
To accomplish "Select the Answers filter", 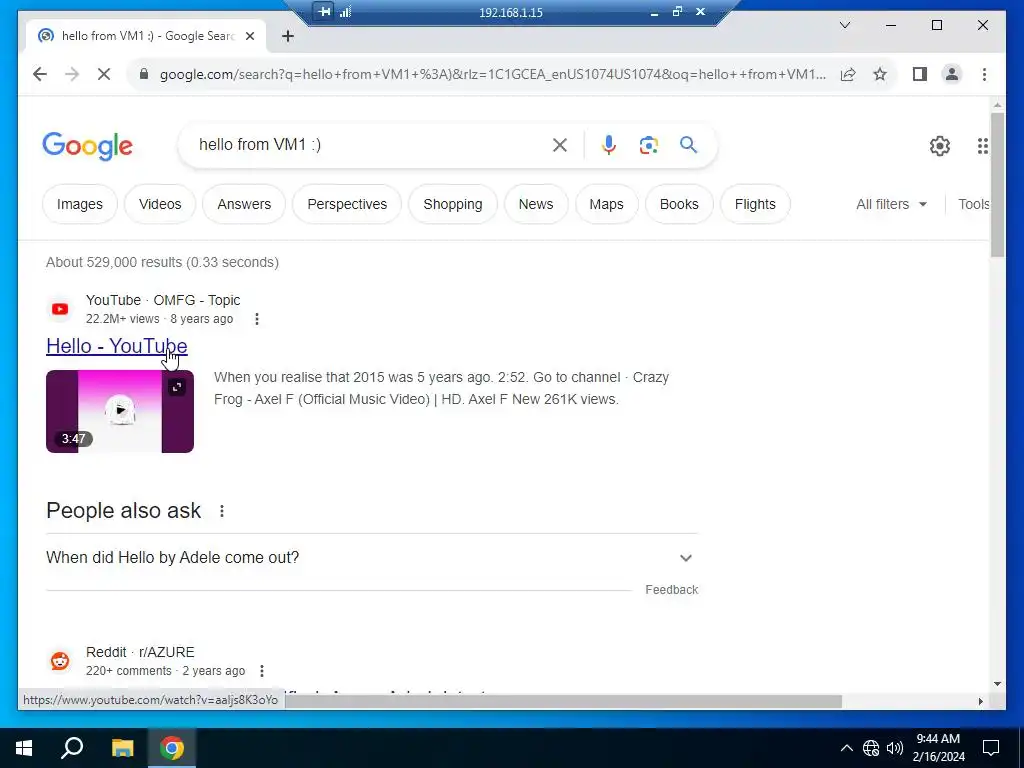I will 244,204.
